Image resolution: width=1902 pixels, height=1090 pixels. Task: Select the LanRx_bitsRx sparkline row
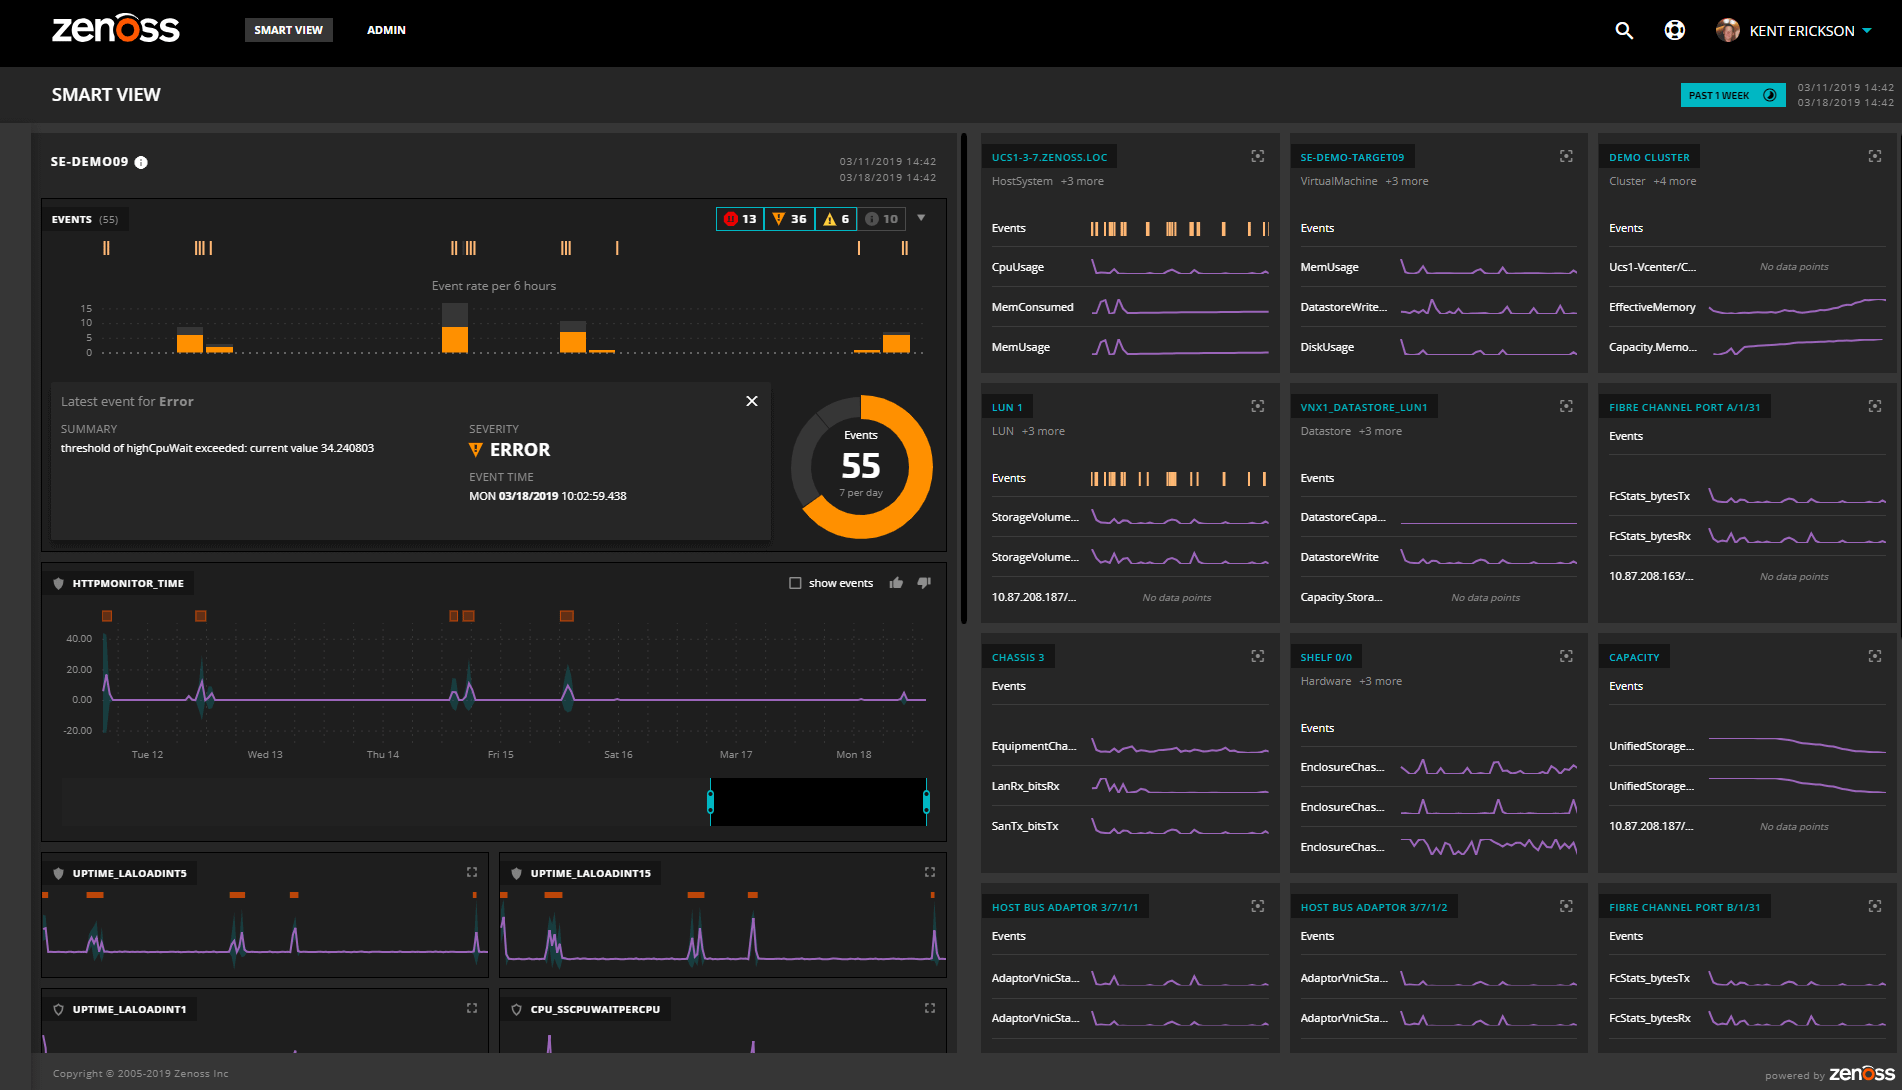[x=1130, y=786]
